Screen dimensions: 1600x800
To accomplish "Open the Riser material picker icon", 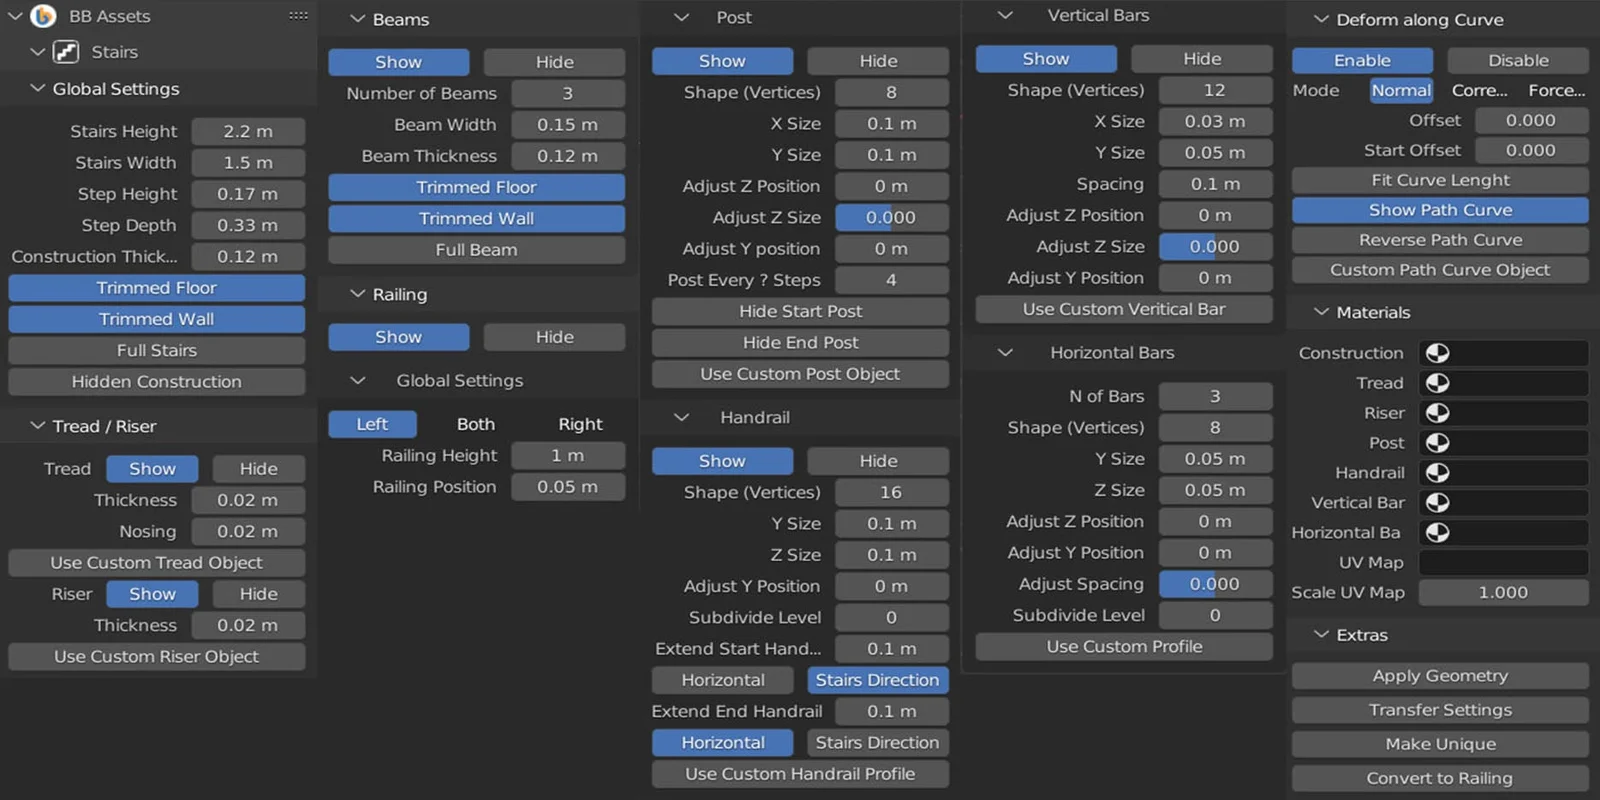I will [1437, 413].
